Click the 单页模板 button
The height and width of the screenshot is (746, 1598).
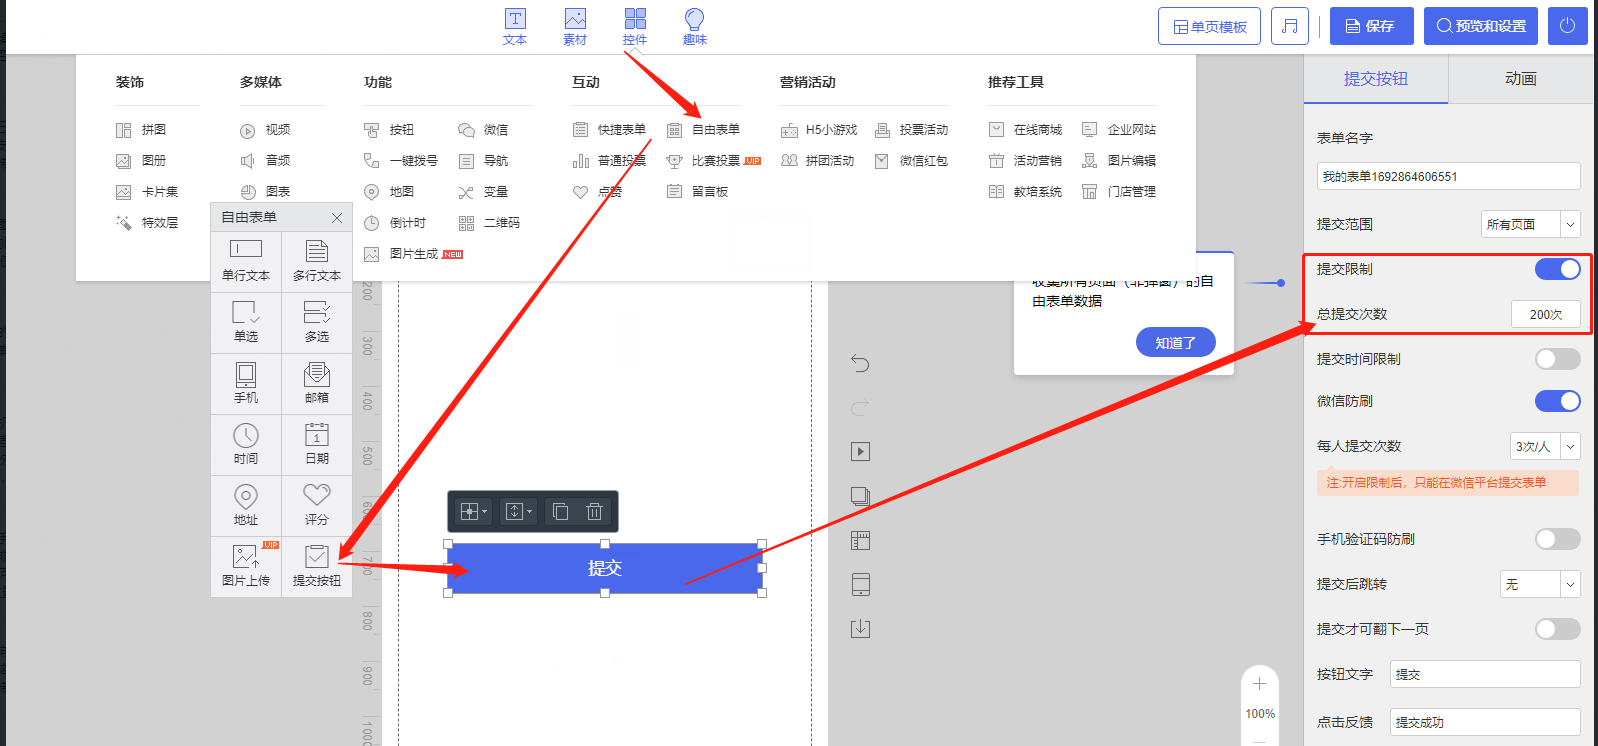tap(1209, 26)
